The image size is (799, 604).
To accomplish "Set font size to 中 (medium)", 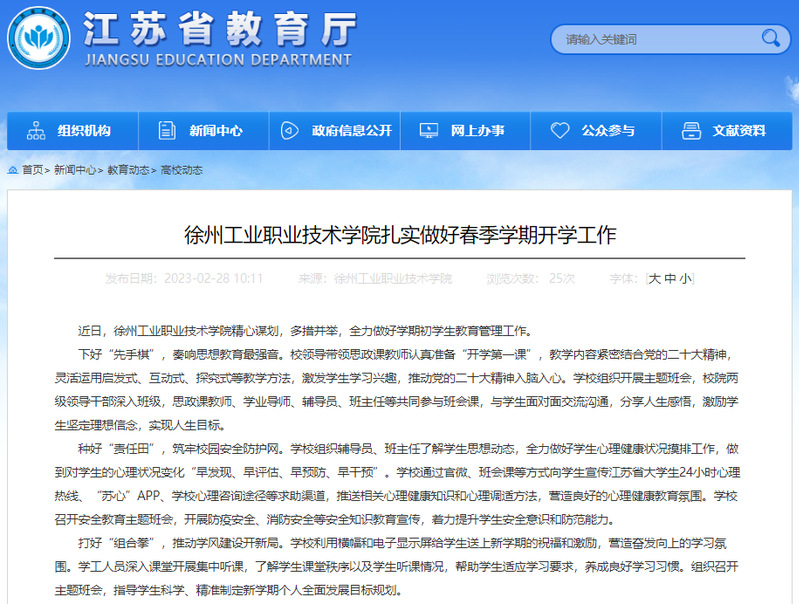I will click(x=670, y=279).
